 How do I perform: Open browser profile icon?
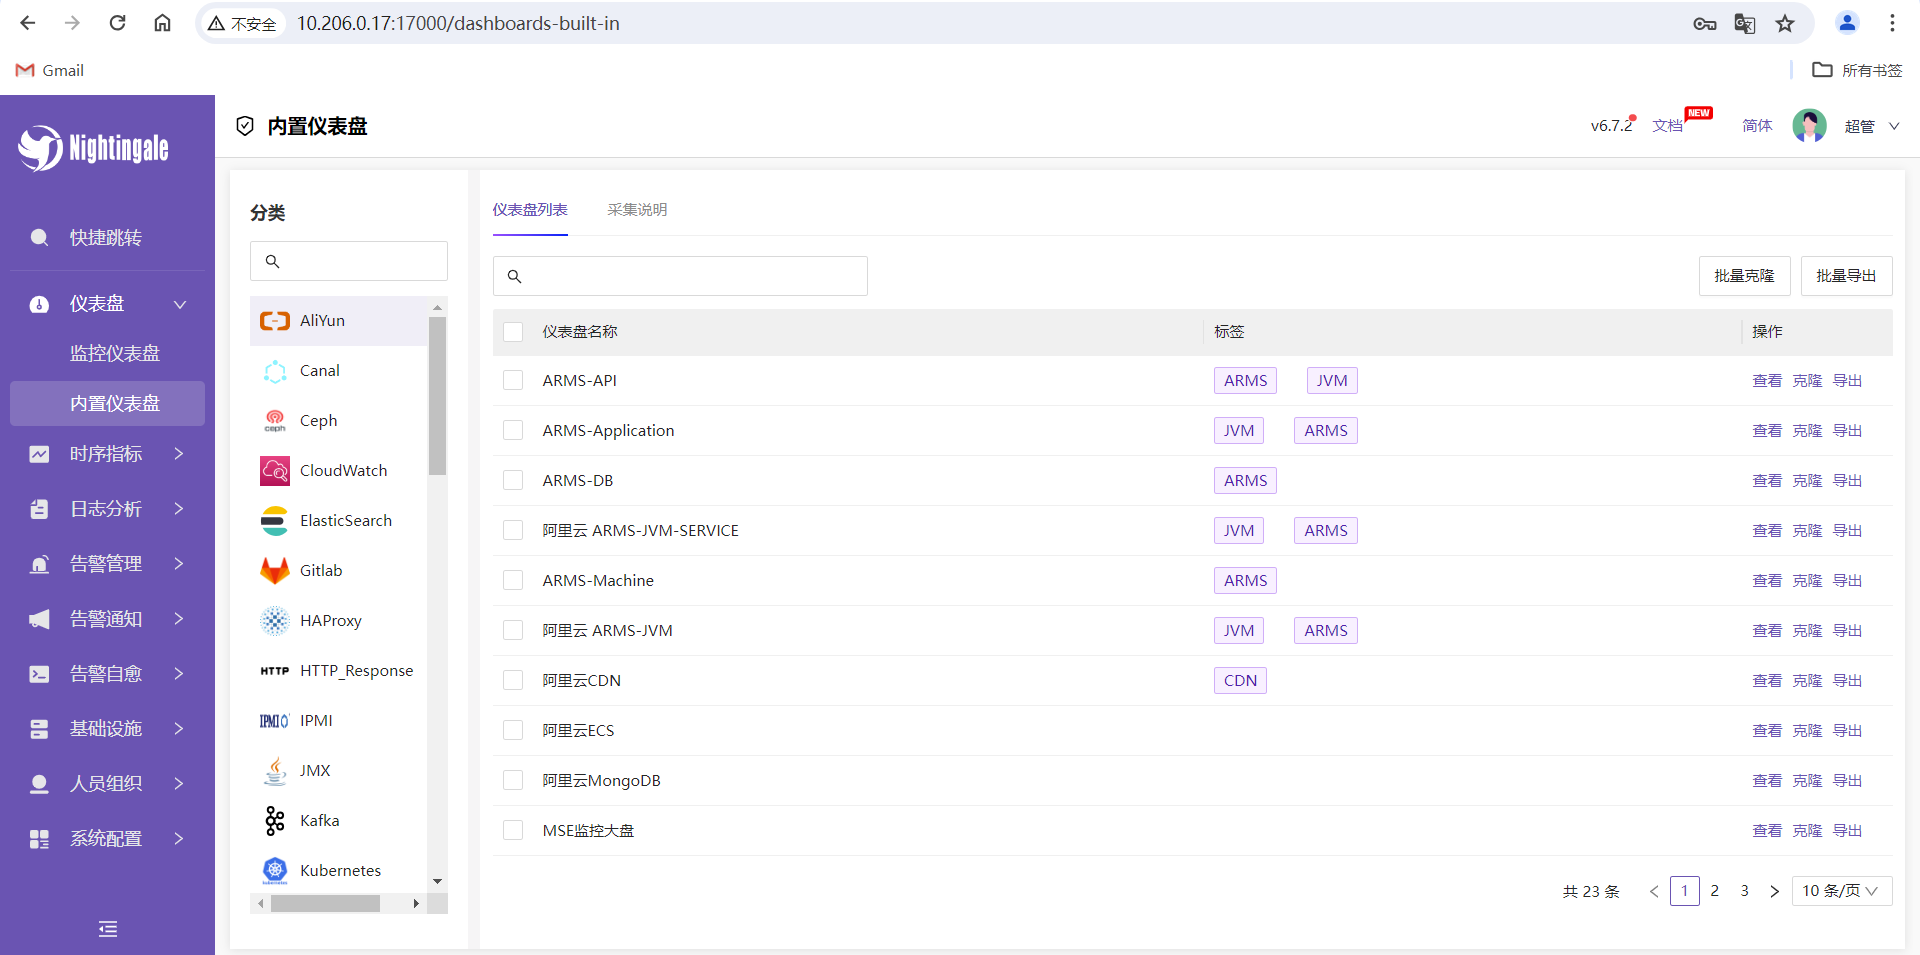1847,23
